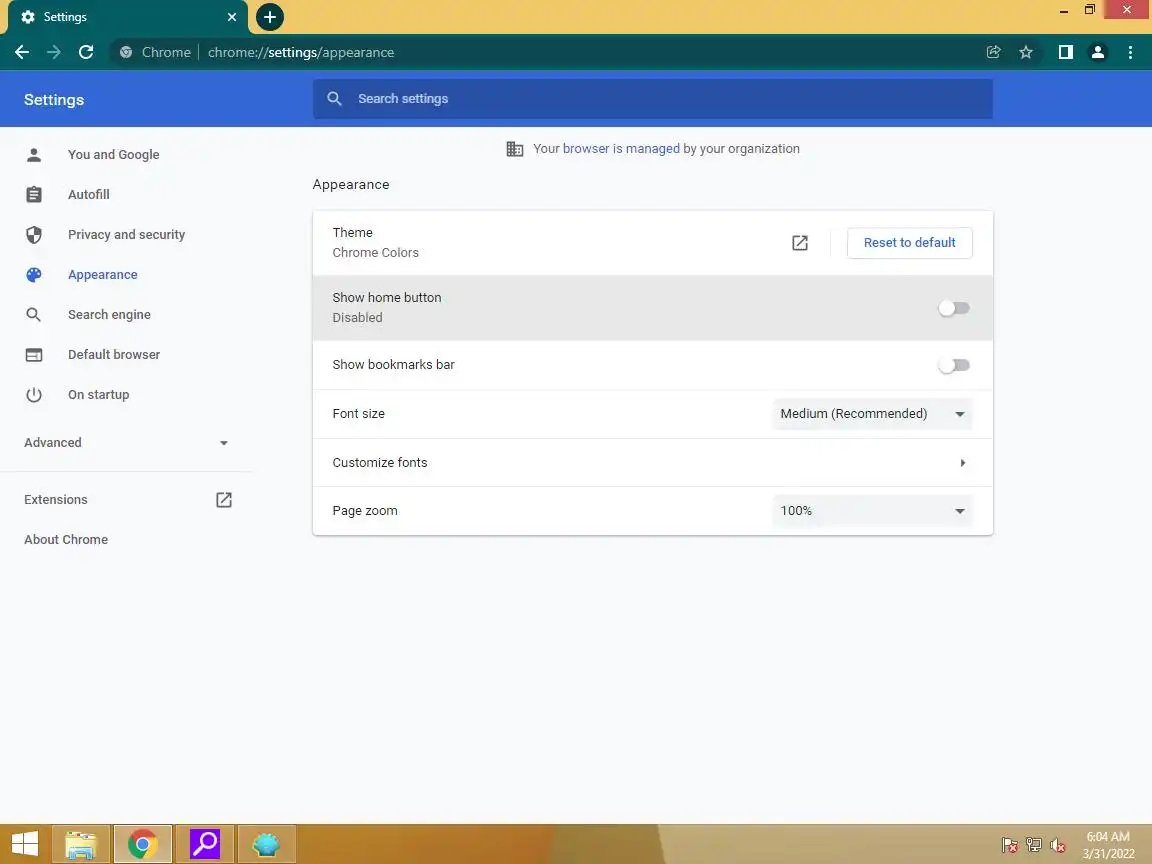Open the Extensions link
This screenshot has width=1152, height=864.
[x=56, y=500]
